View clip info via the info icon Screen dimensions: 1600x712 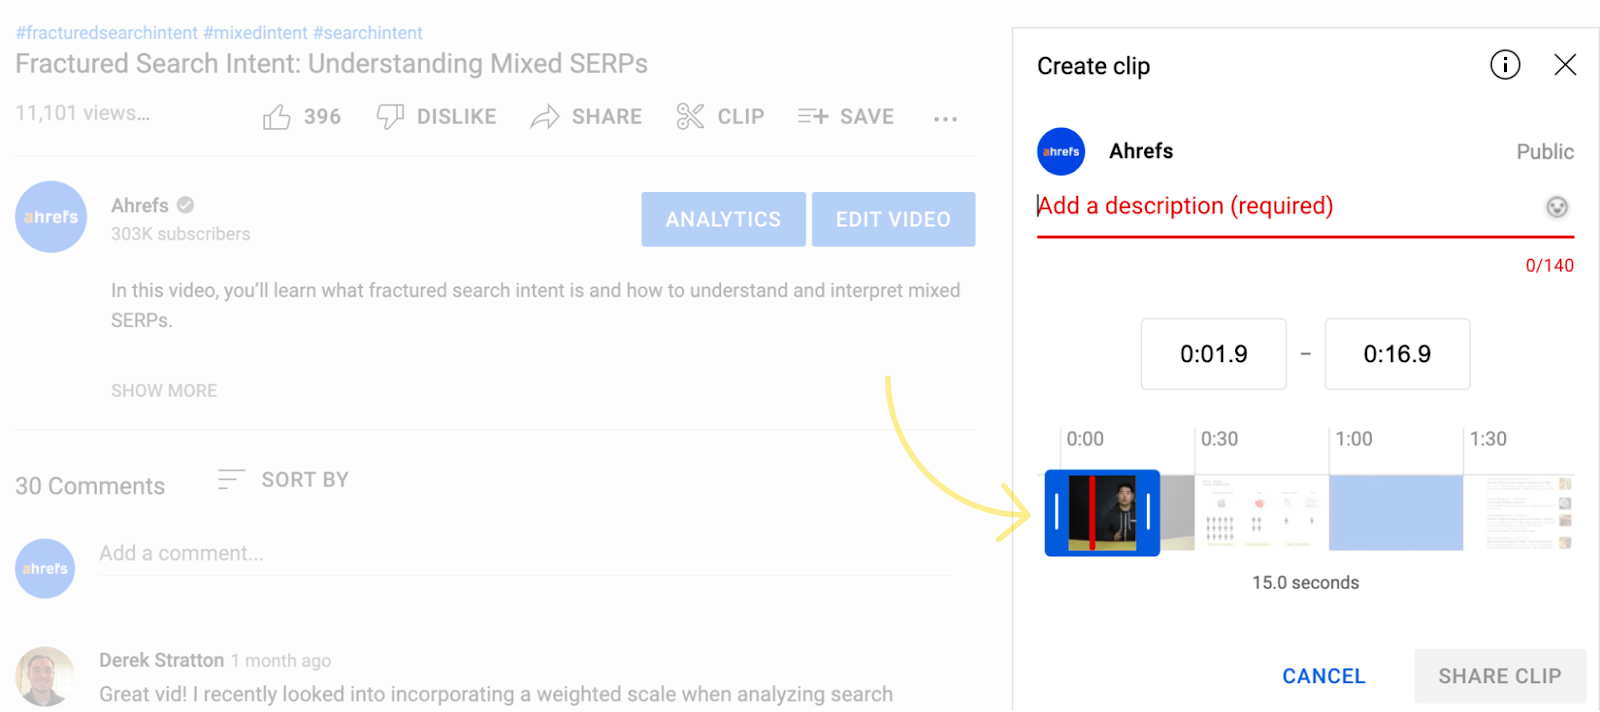[1504, 65]
